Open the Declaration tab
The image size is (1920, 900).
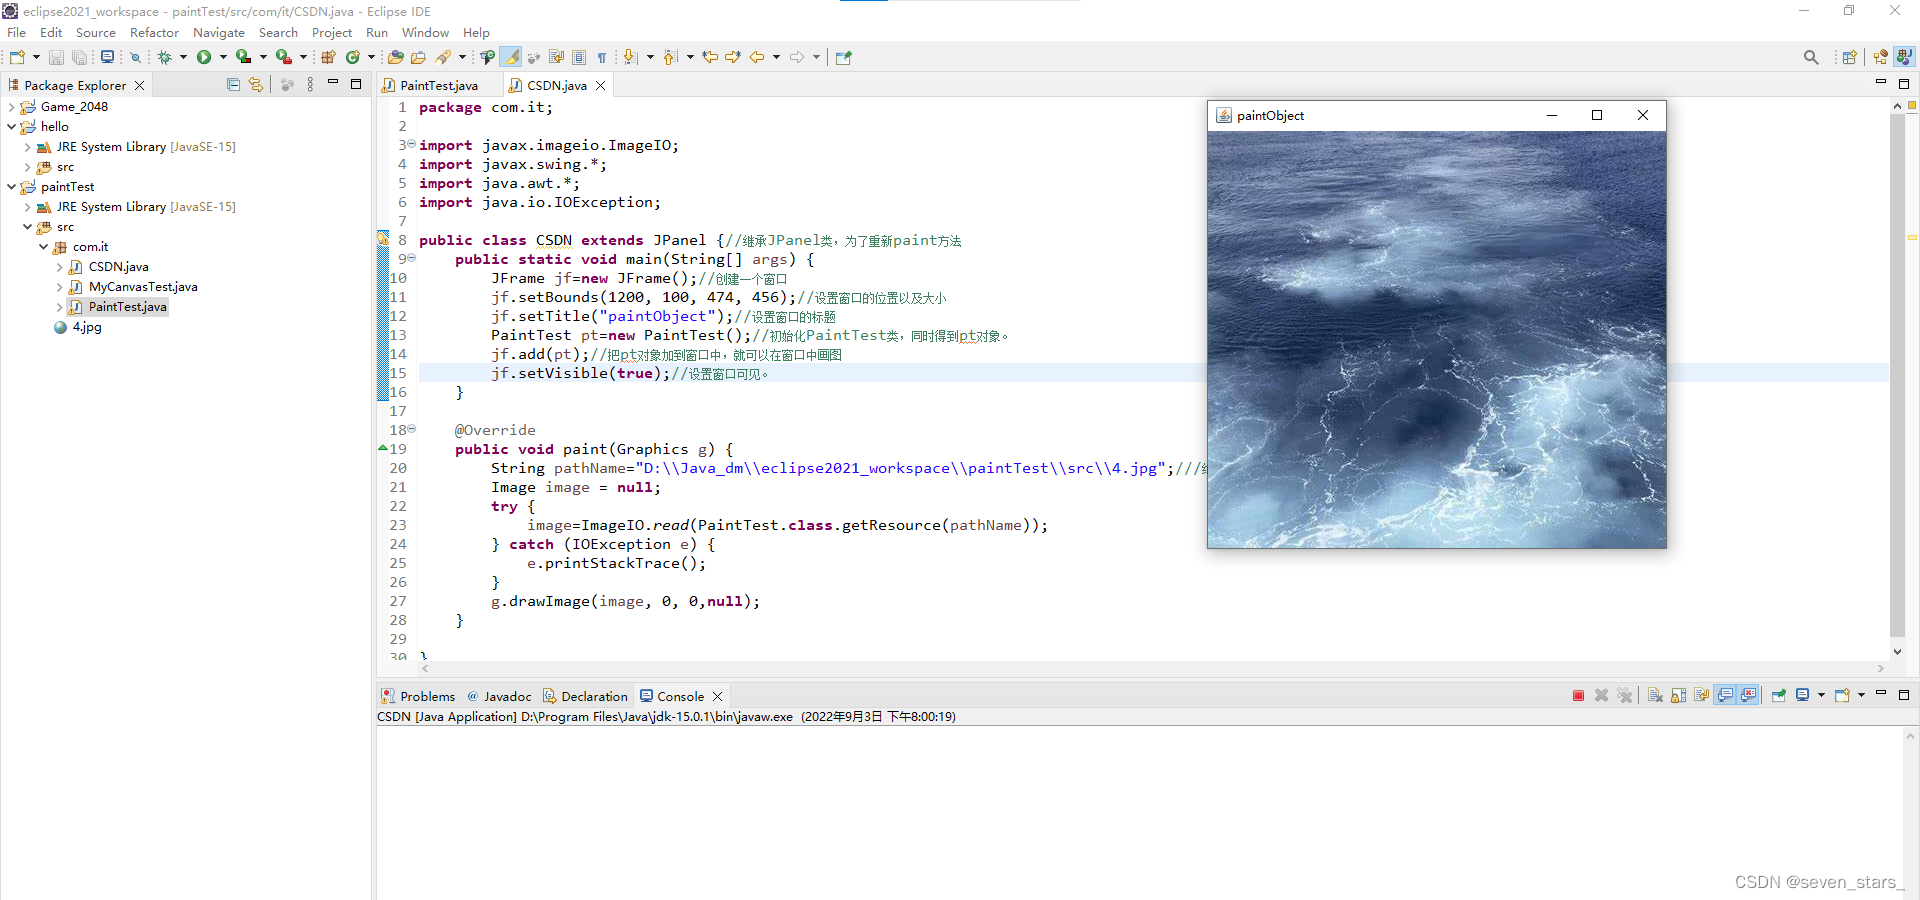pyautogui.click(x=585, y=696)
